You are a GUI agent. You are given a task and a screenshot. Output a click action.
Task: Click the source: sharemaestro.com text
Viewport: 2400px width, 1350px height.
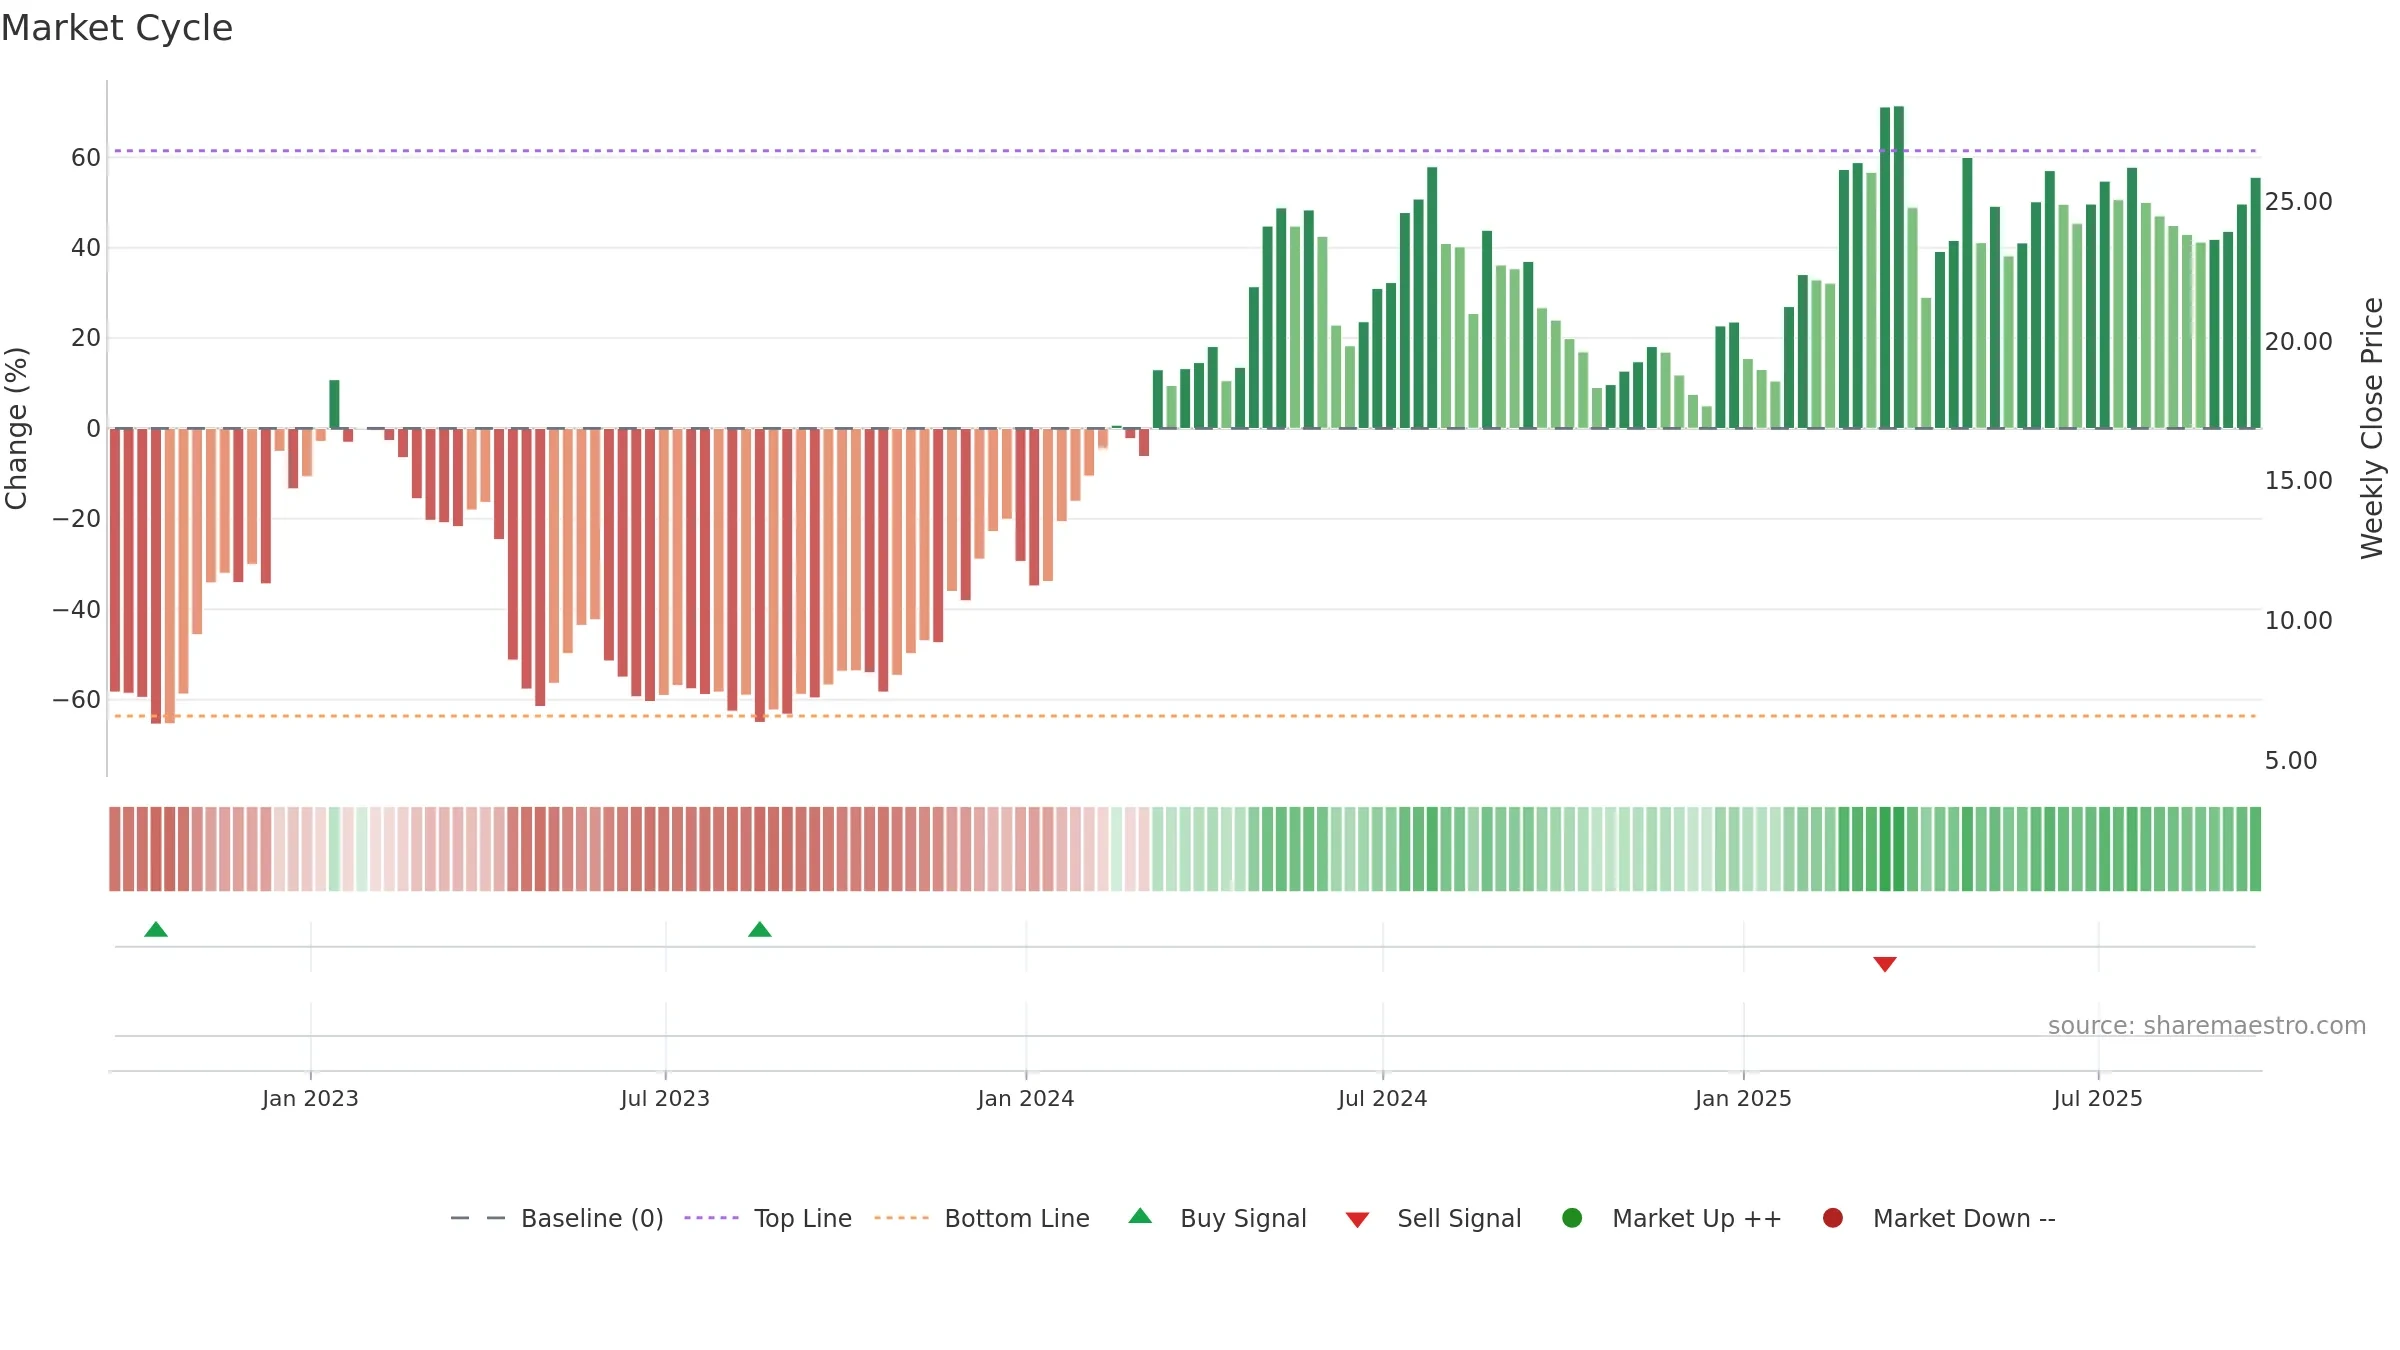coord(2207,1026)
